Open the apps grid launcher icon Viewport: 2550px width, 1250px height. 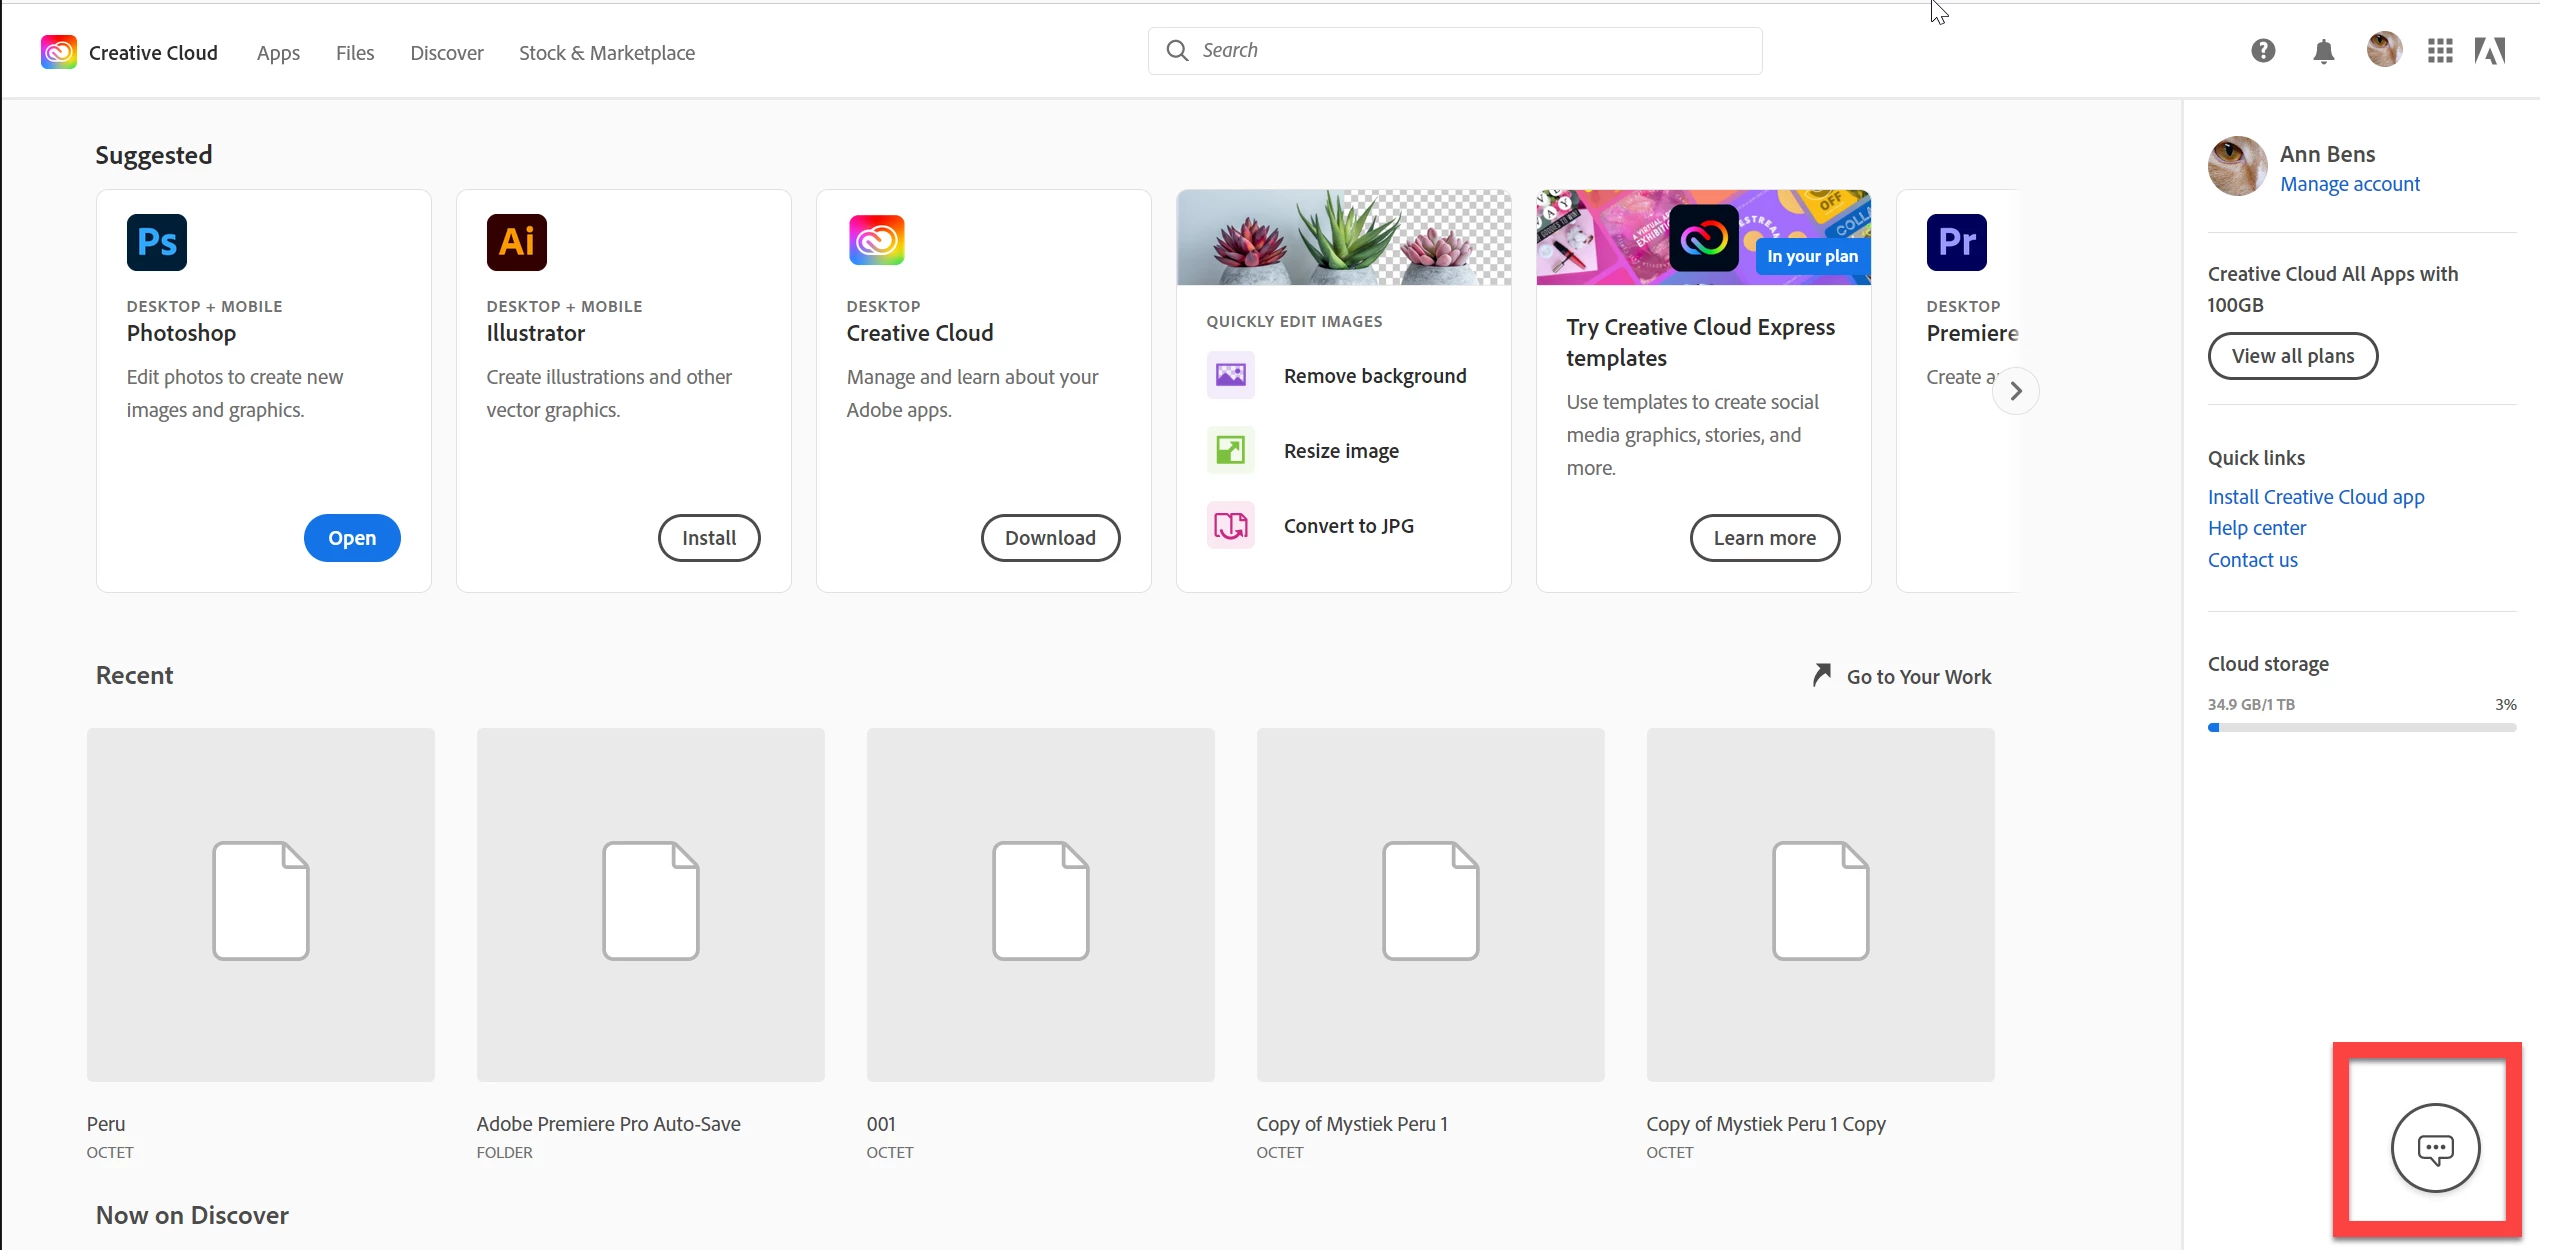pos(2440,51)
